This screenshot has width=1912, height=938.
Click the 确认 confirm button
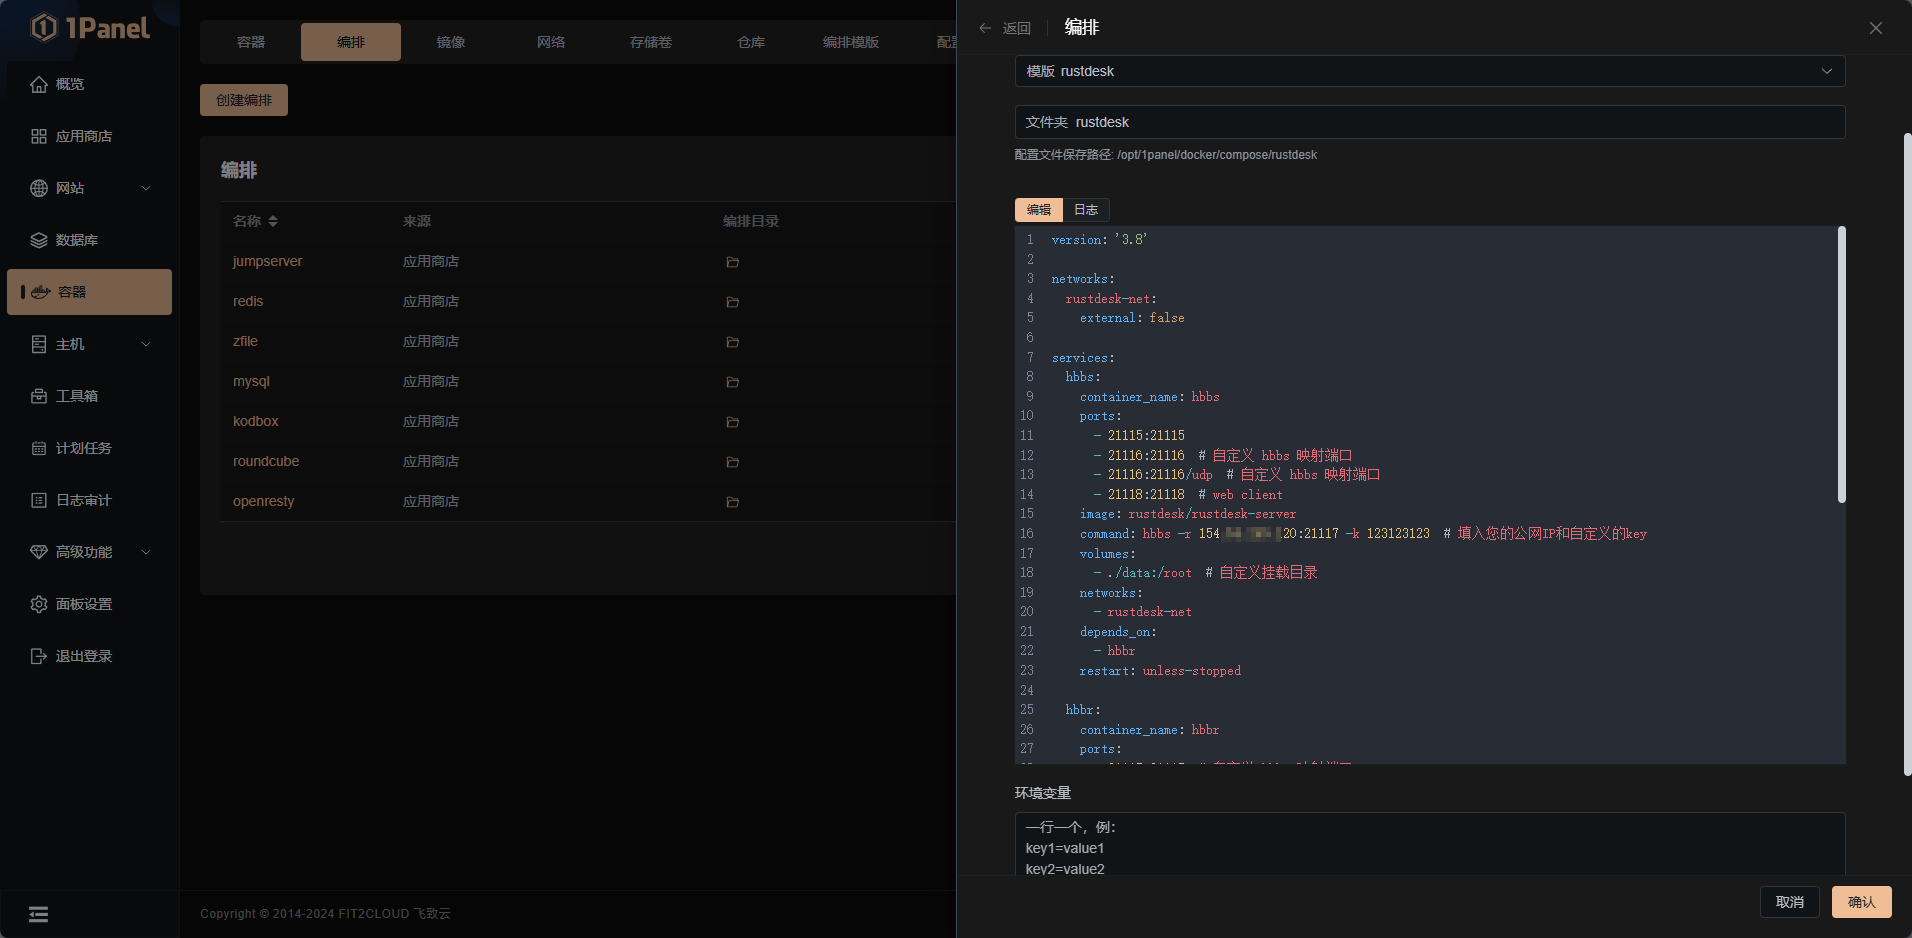(1860, 902)
